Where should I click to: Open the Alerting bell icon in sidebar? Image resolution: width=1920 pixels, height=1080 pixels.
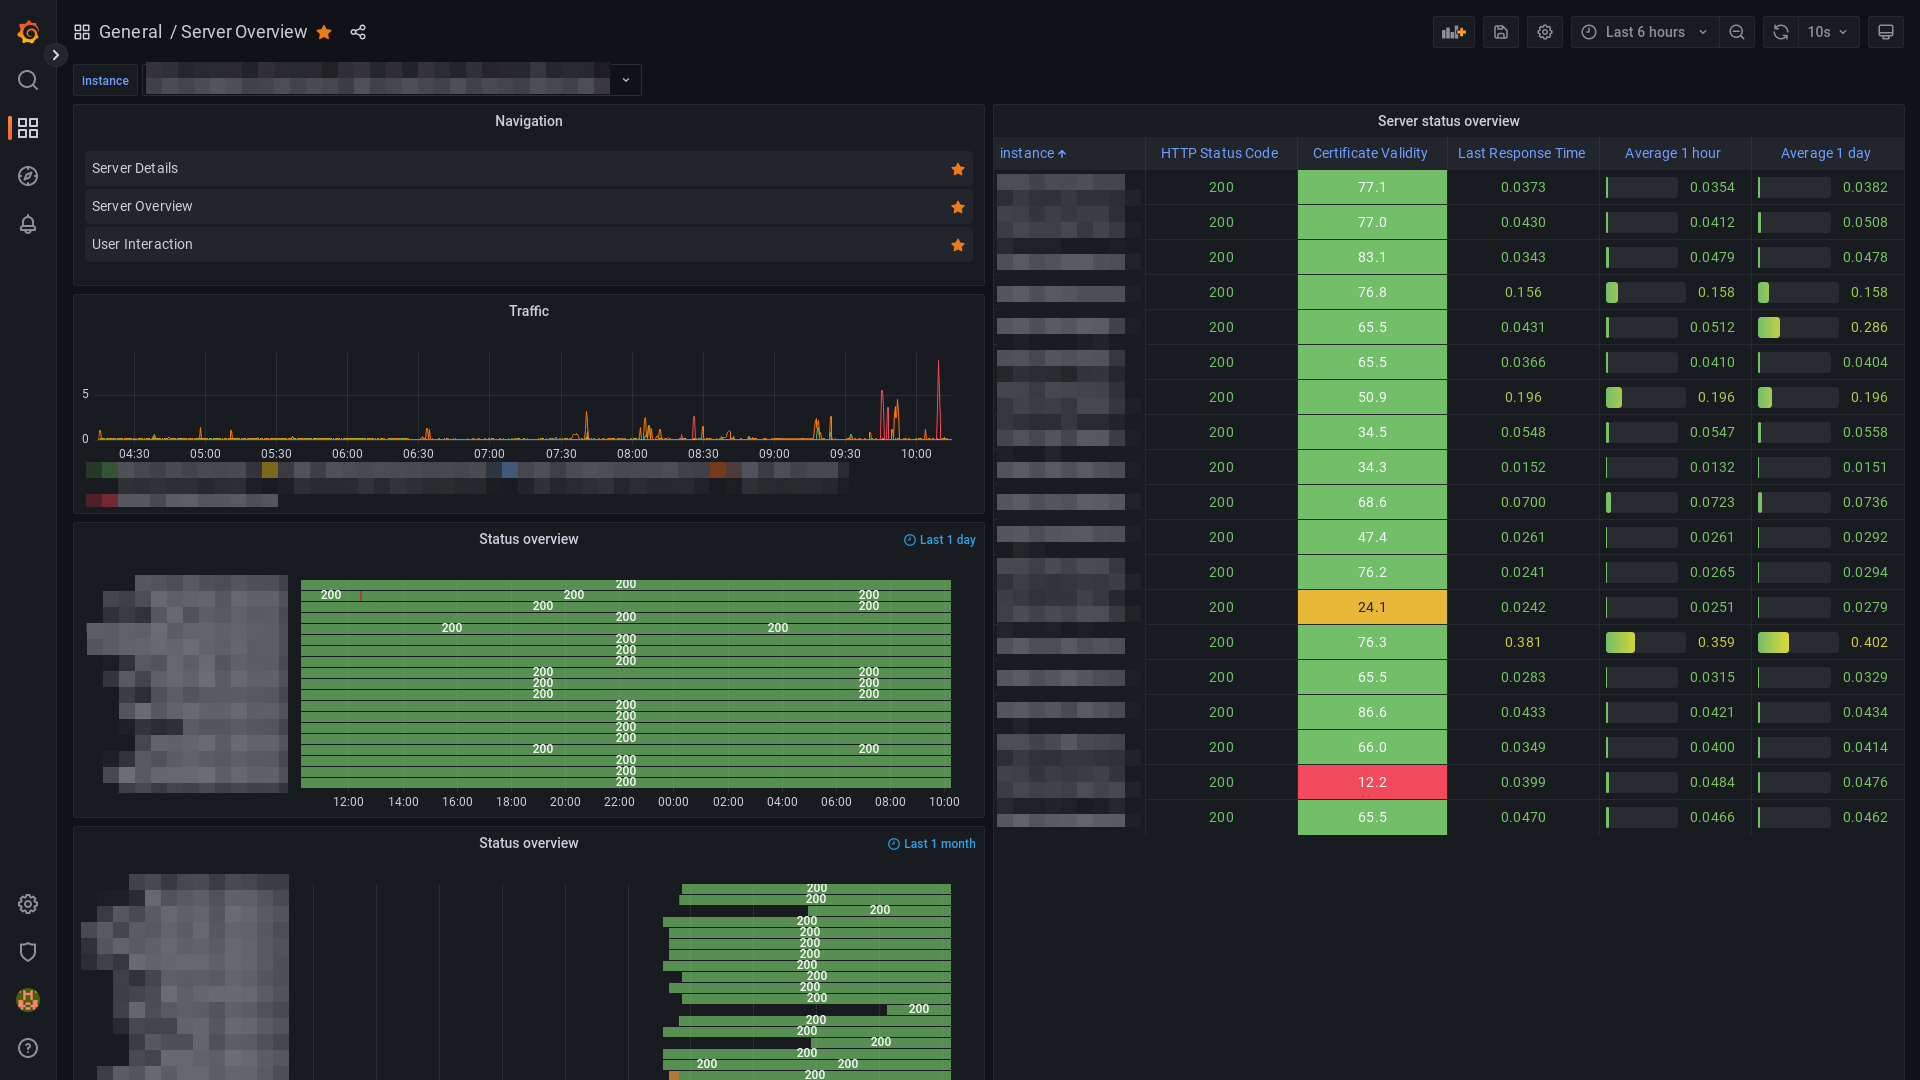[28, 224]
